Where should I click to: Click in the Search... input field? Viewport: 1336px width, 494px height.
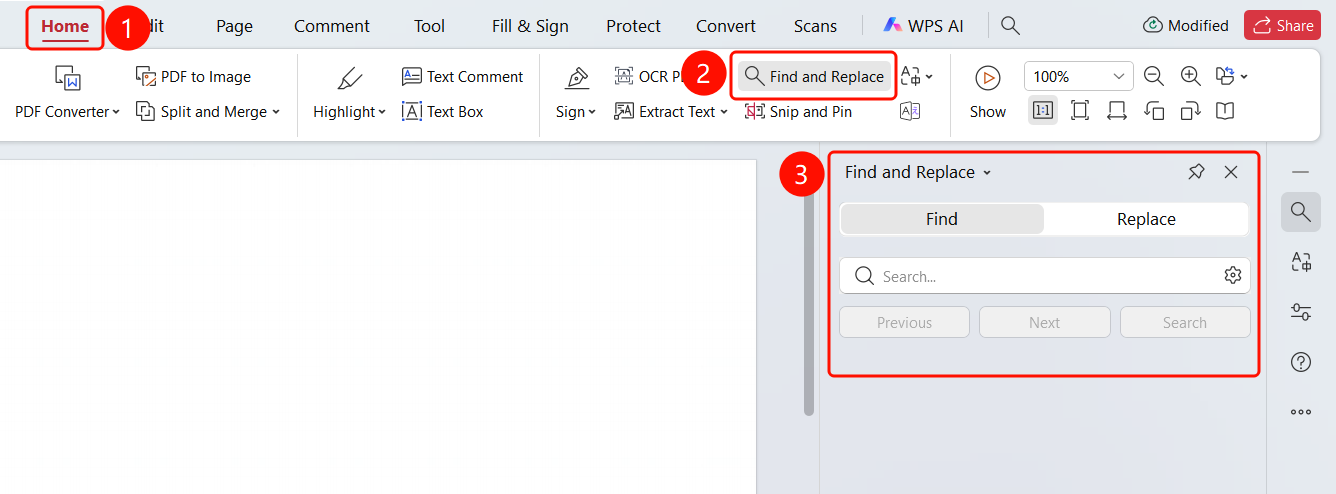click(1045, 276)
